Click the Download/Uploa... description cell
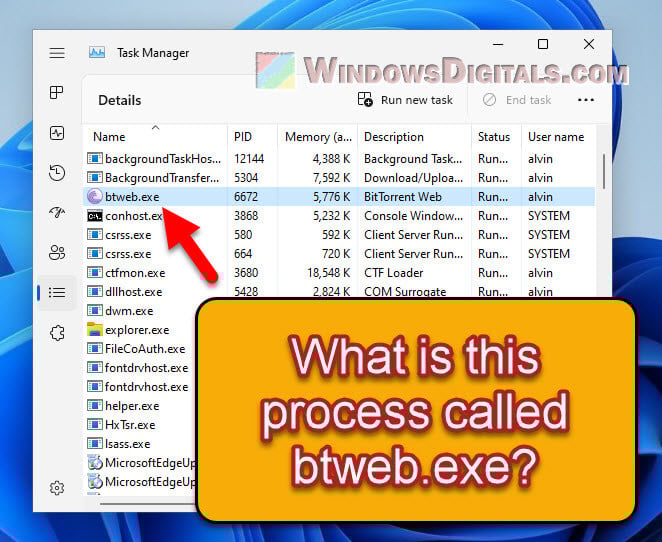This screenshot has height=542, width=662. (x=413, y=178)
